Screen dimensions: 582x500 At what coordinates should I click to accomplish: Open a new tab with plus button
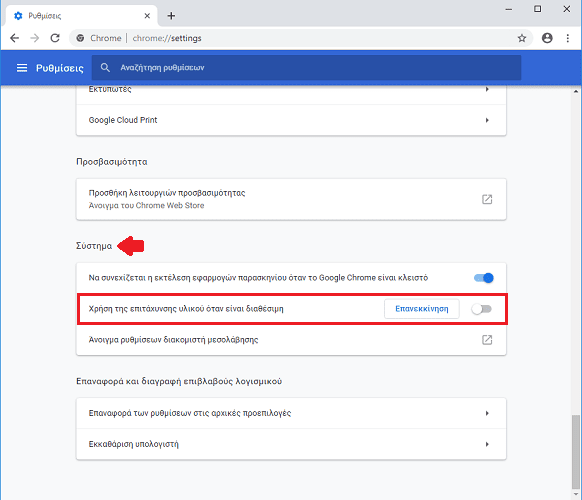[x=171, y=16]
